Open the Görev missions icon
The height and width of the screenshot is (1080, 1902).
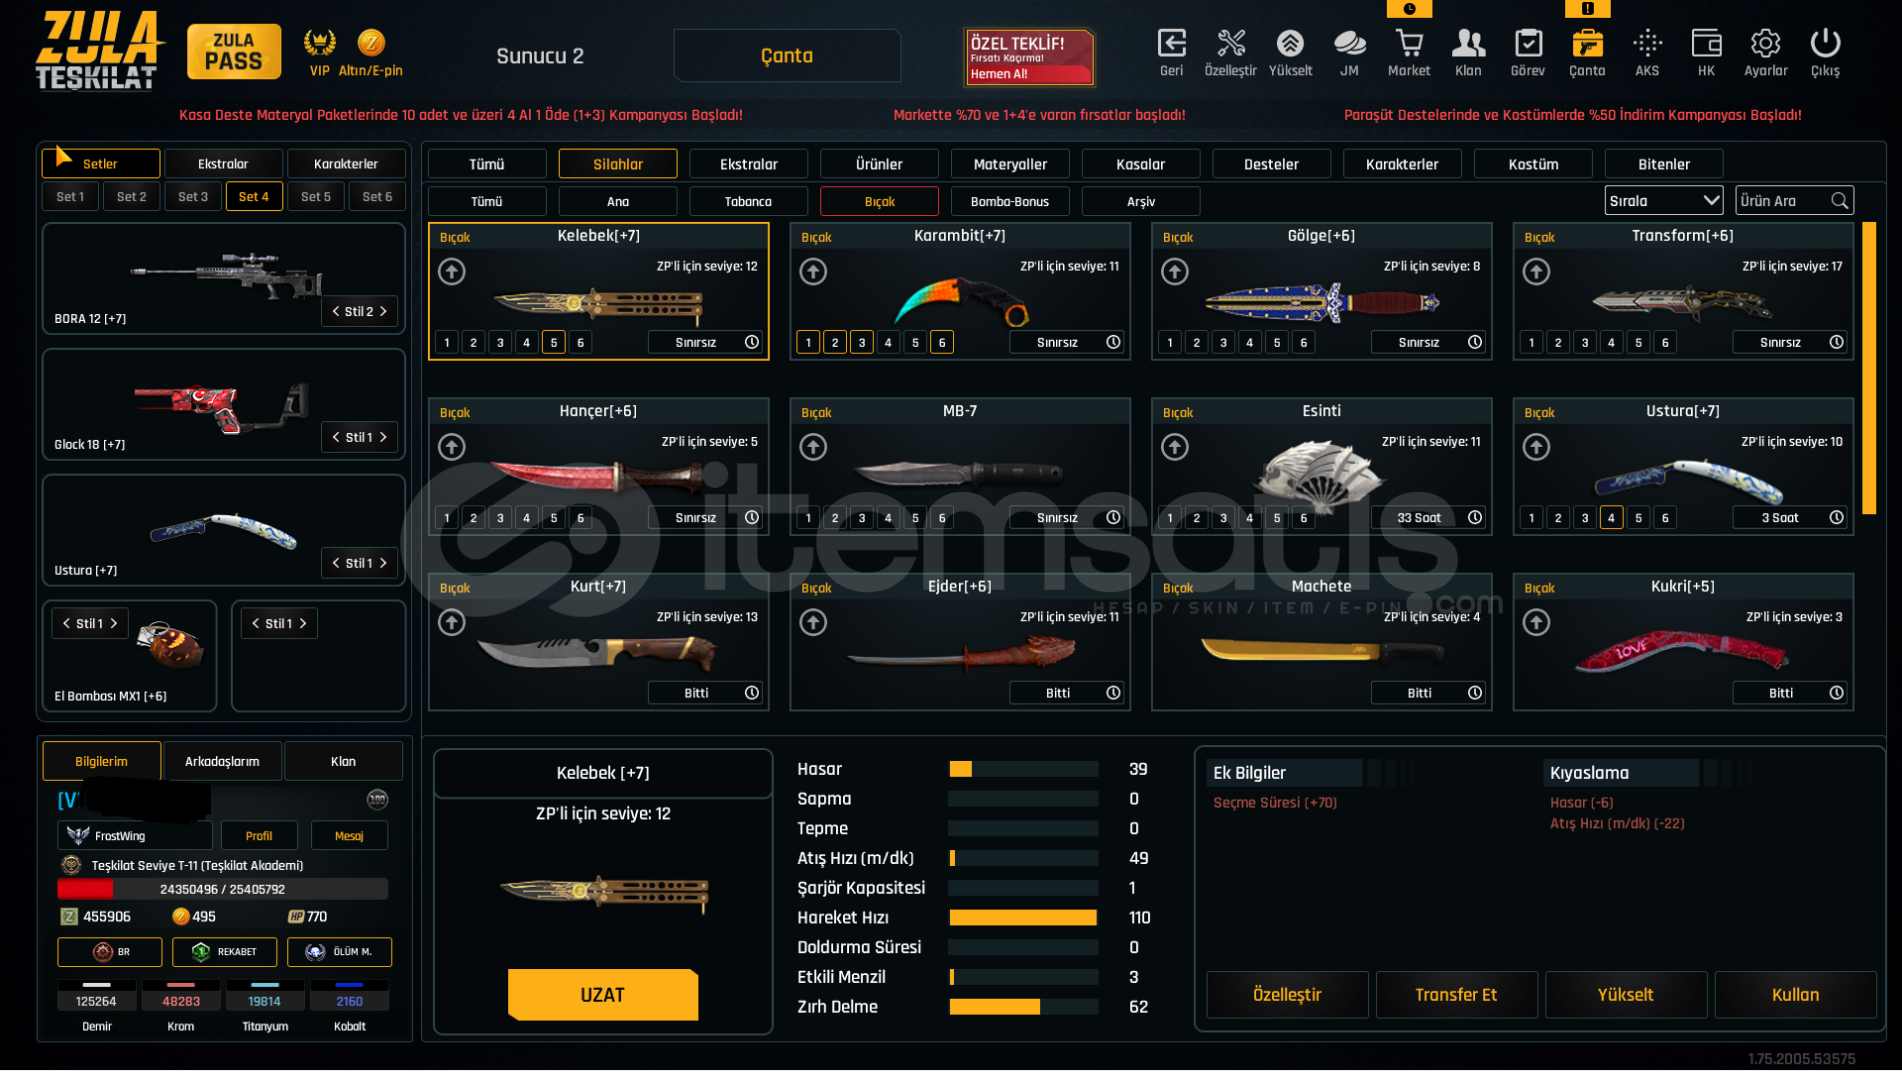(x=1528, y=43)
